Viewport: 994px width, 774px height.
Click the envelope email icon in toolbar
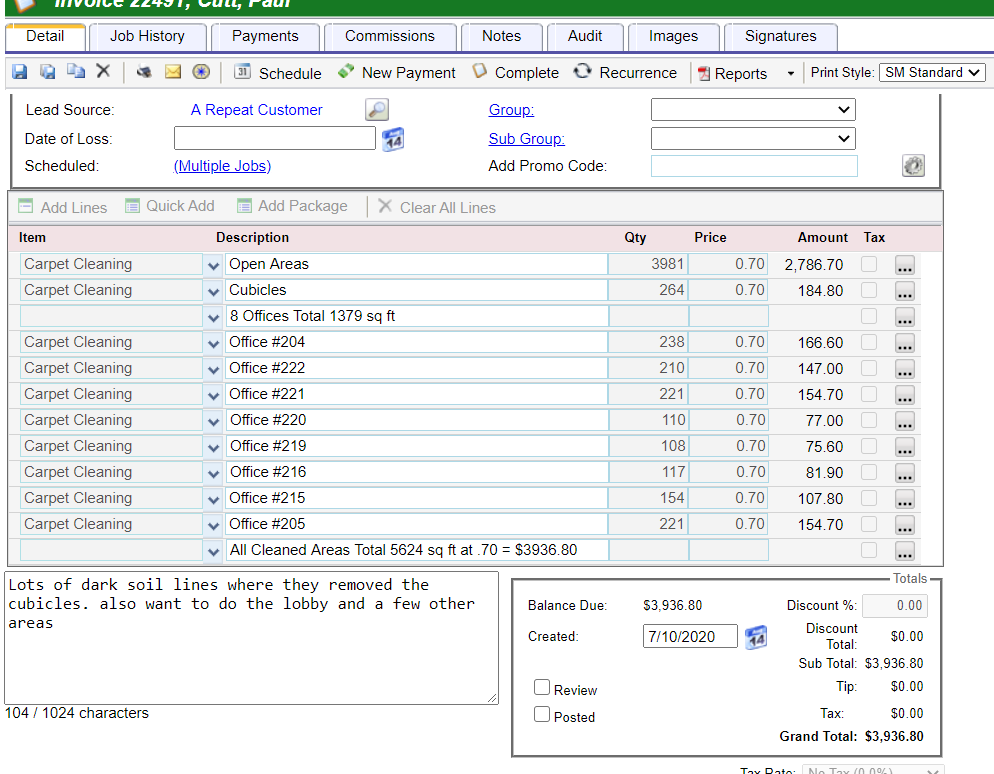pyautogui.click(x=172, y=72)
